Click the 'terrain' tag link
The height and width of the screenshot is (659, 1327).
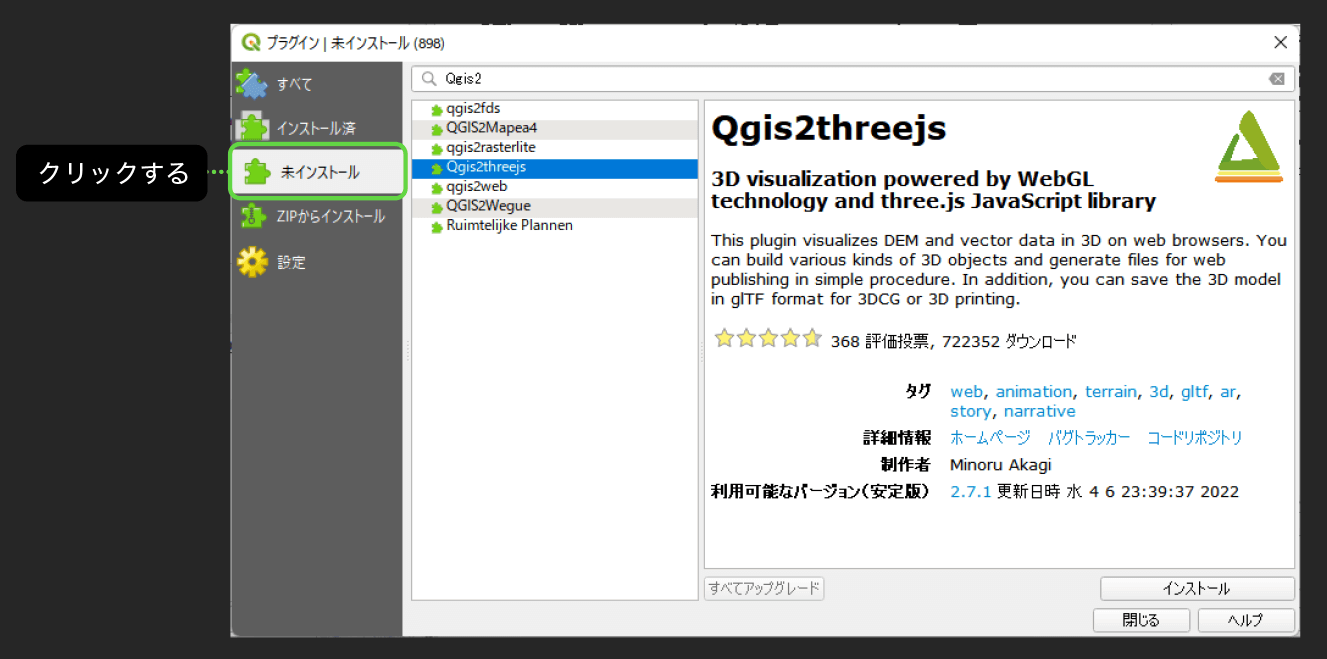click(1110, 392)
